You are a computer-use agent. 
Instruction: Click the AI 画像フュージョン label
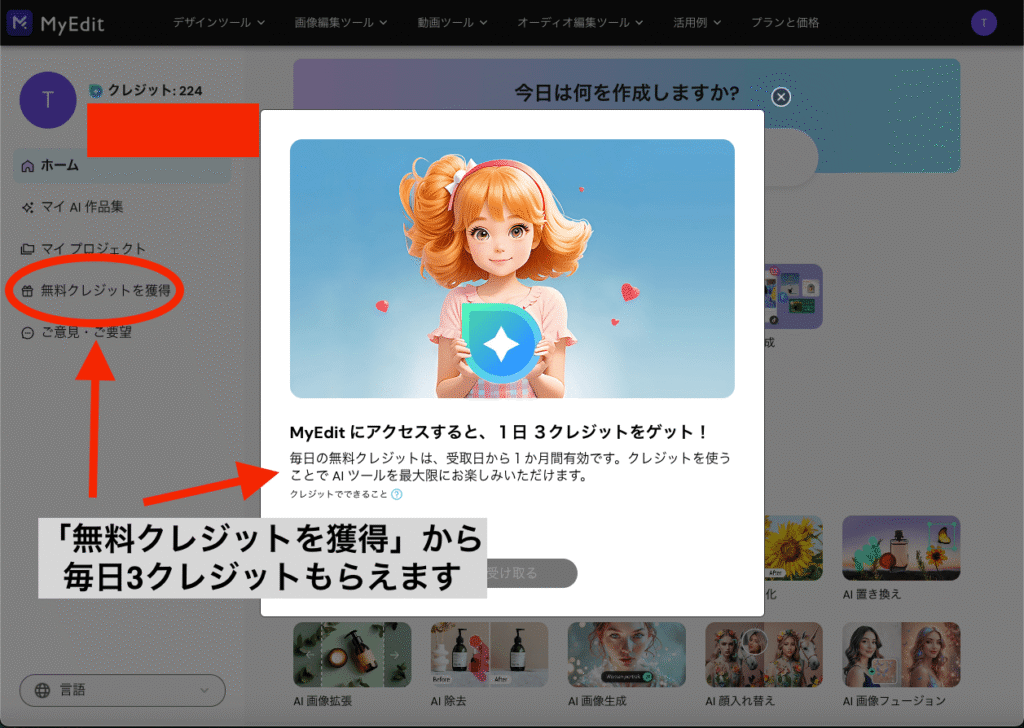pyautogui.click(x=893, y=701)
